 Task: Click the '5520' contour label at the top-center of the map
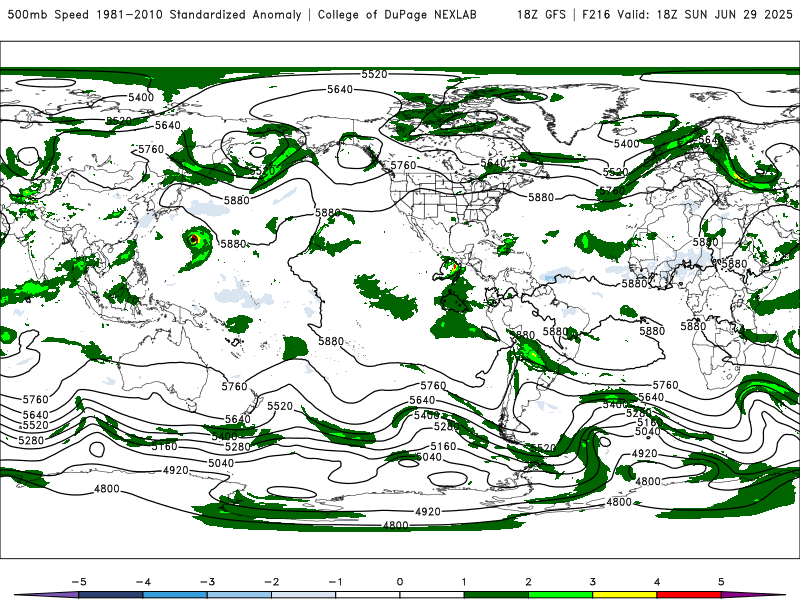click(374, 74)
